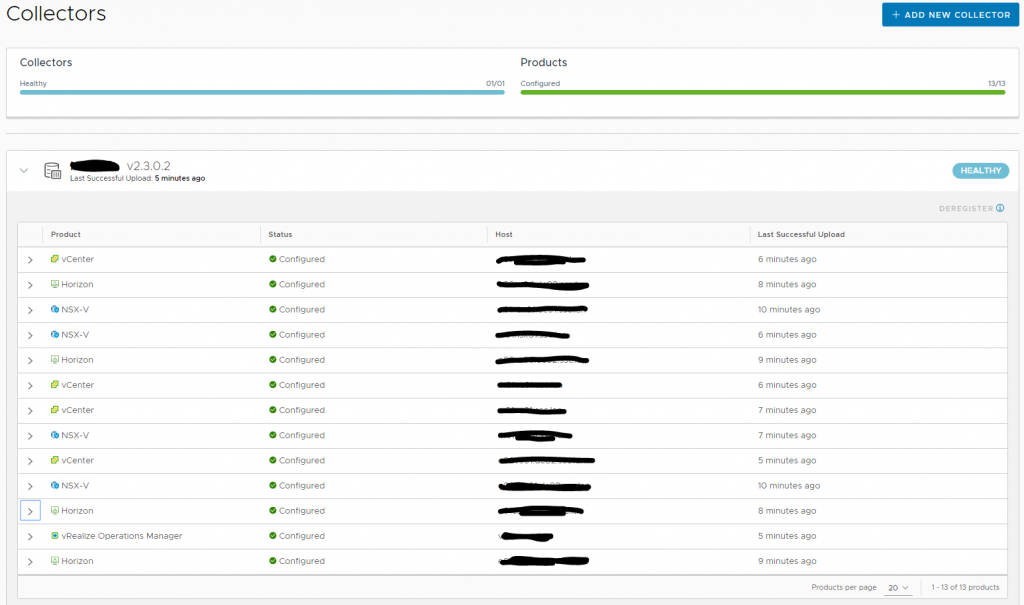The width and height of the screenshot is (1024, 605).
Task: Click the green check icon for vRealize Operations Manager
Action: coord(273,536)
